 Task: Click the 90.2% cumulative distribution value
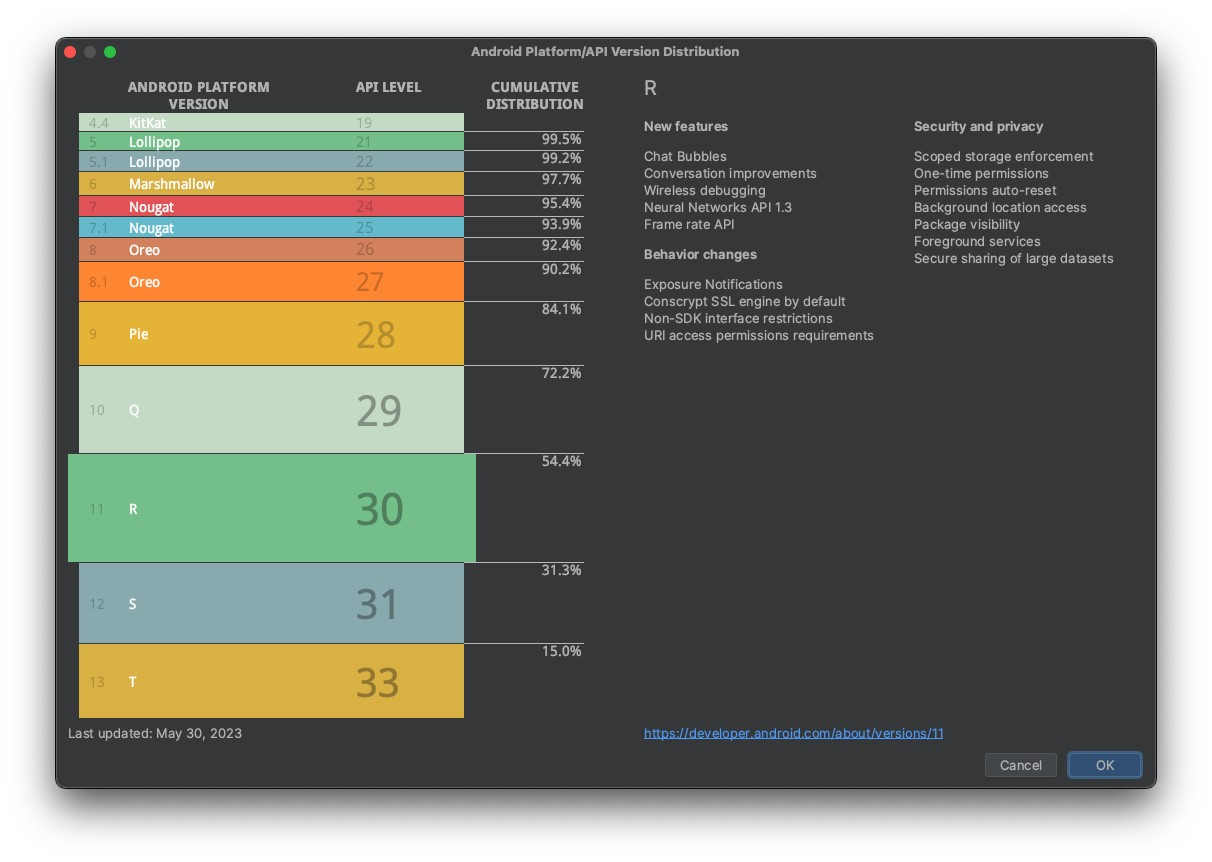[561, 269]
